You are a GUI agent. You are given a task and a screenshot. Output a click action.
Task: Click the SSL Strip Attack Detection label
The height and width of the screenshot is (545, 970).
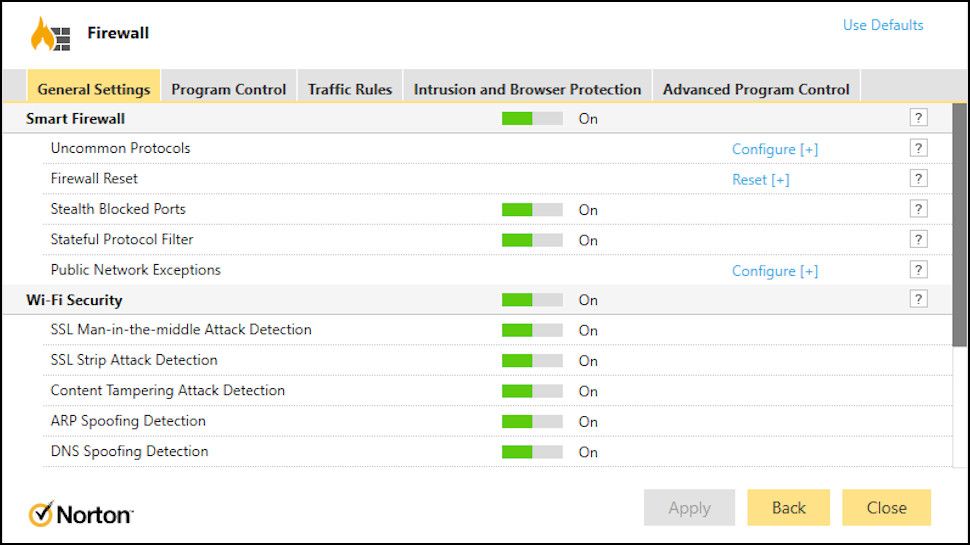(134, 360)
